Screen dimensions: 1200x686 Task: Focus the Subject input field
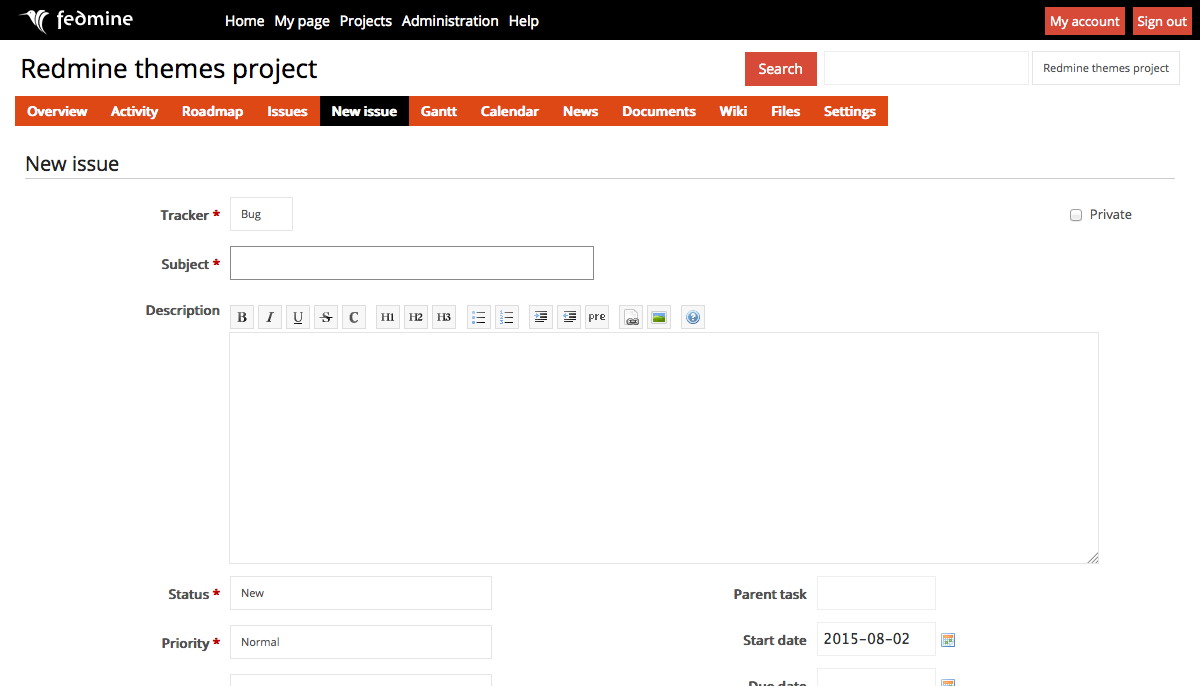point(412,263)
